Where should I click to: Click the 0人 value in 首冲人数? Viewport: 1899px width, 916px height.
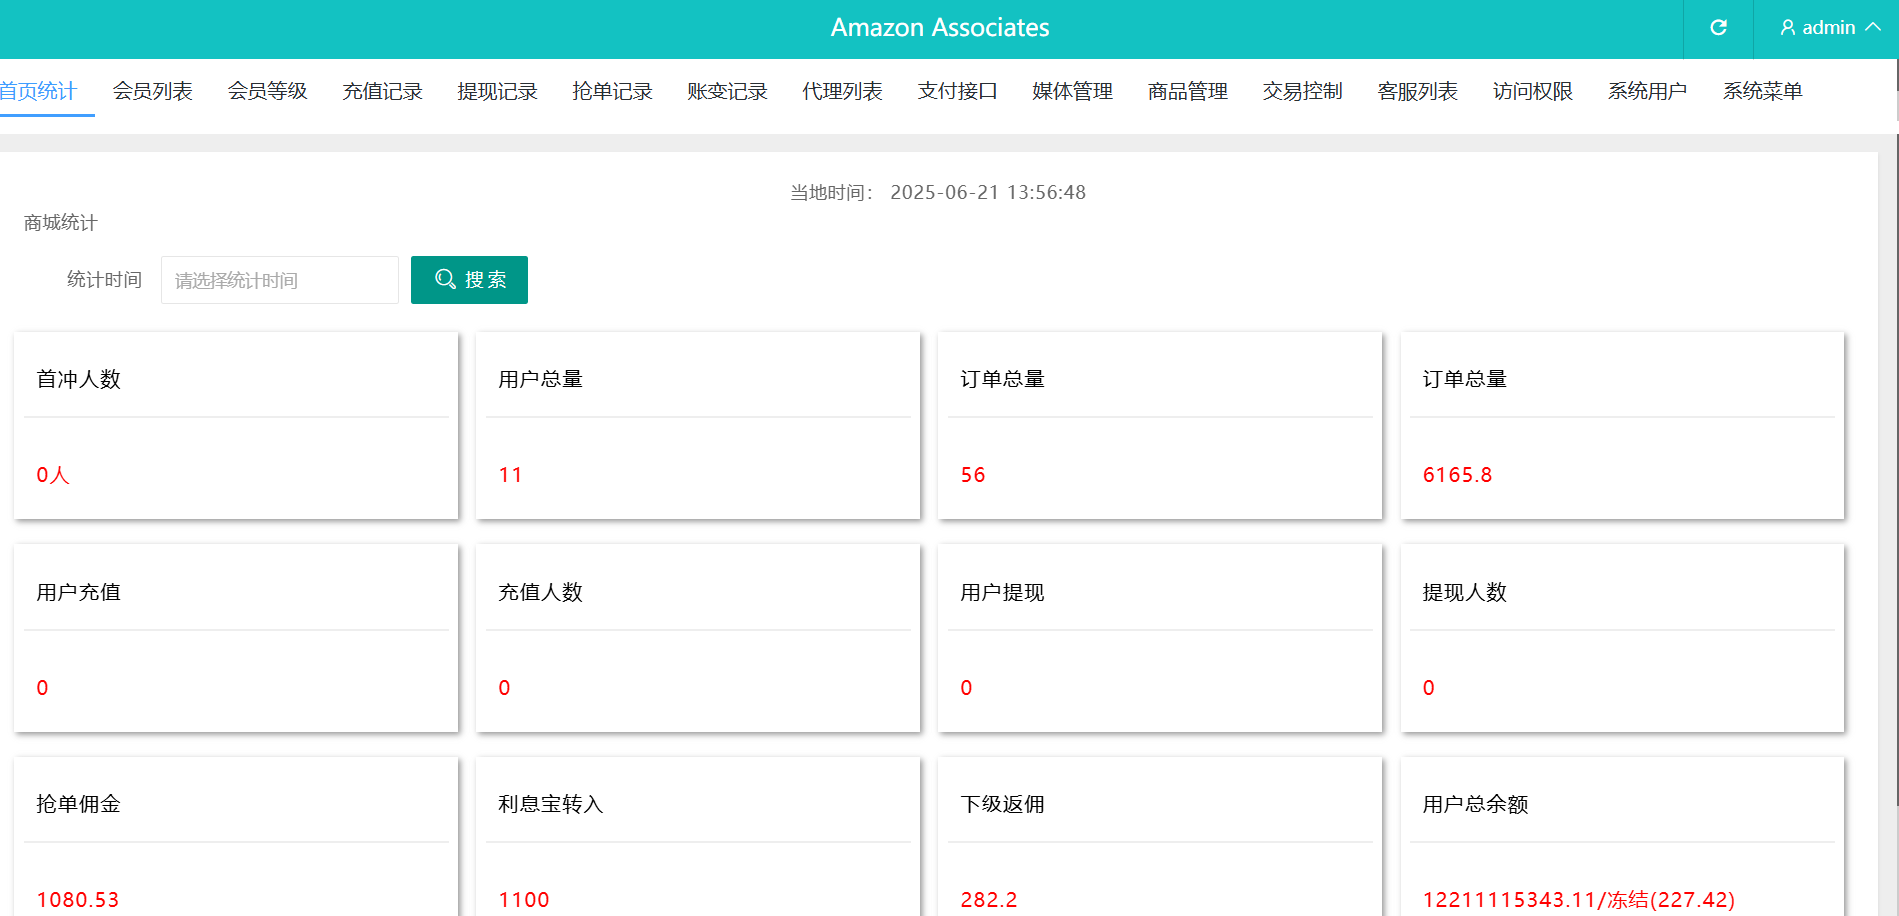pos(53,475)
